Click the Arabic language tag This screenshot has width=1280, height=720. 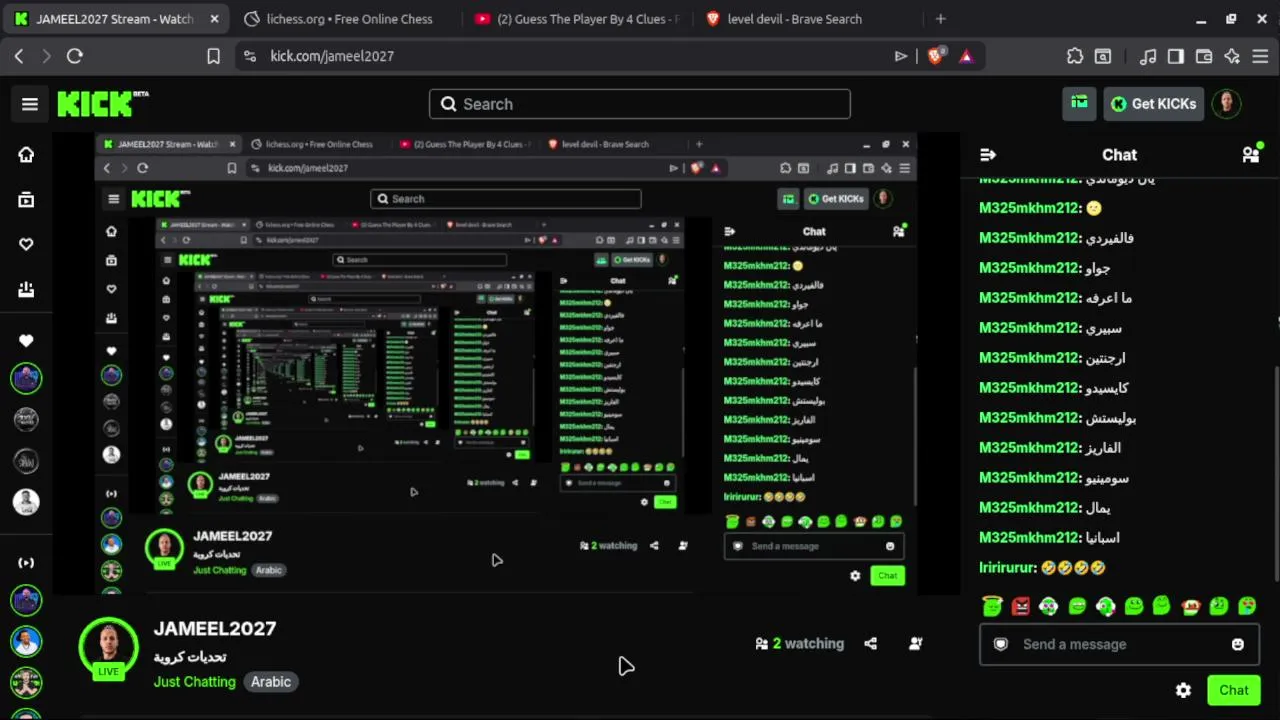pyautogui.click(x=271, y=682)
